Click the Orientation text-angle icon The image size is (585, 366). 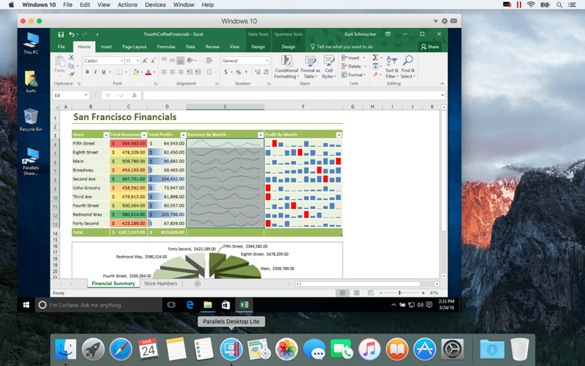pyautogui.click(x=190, y=60)
